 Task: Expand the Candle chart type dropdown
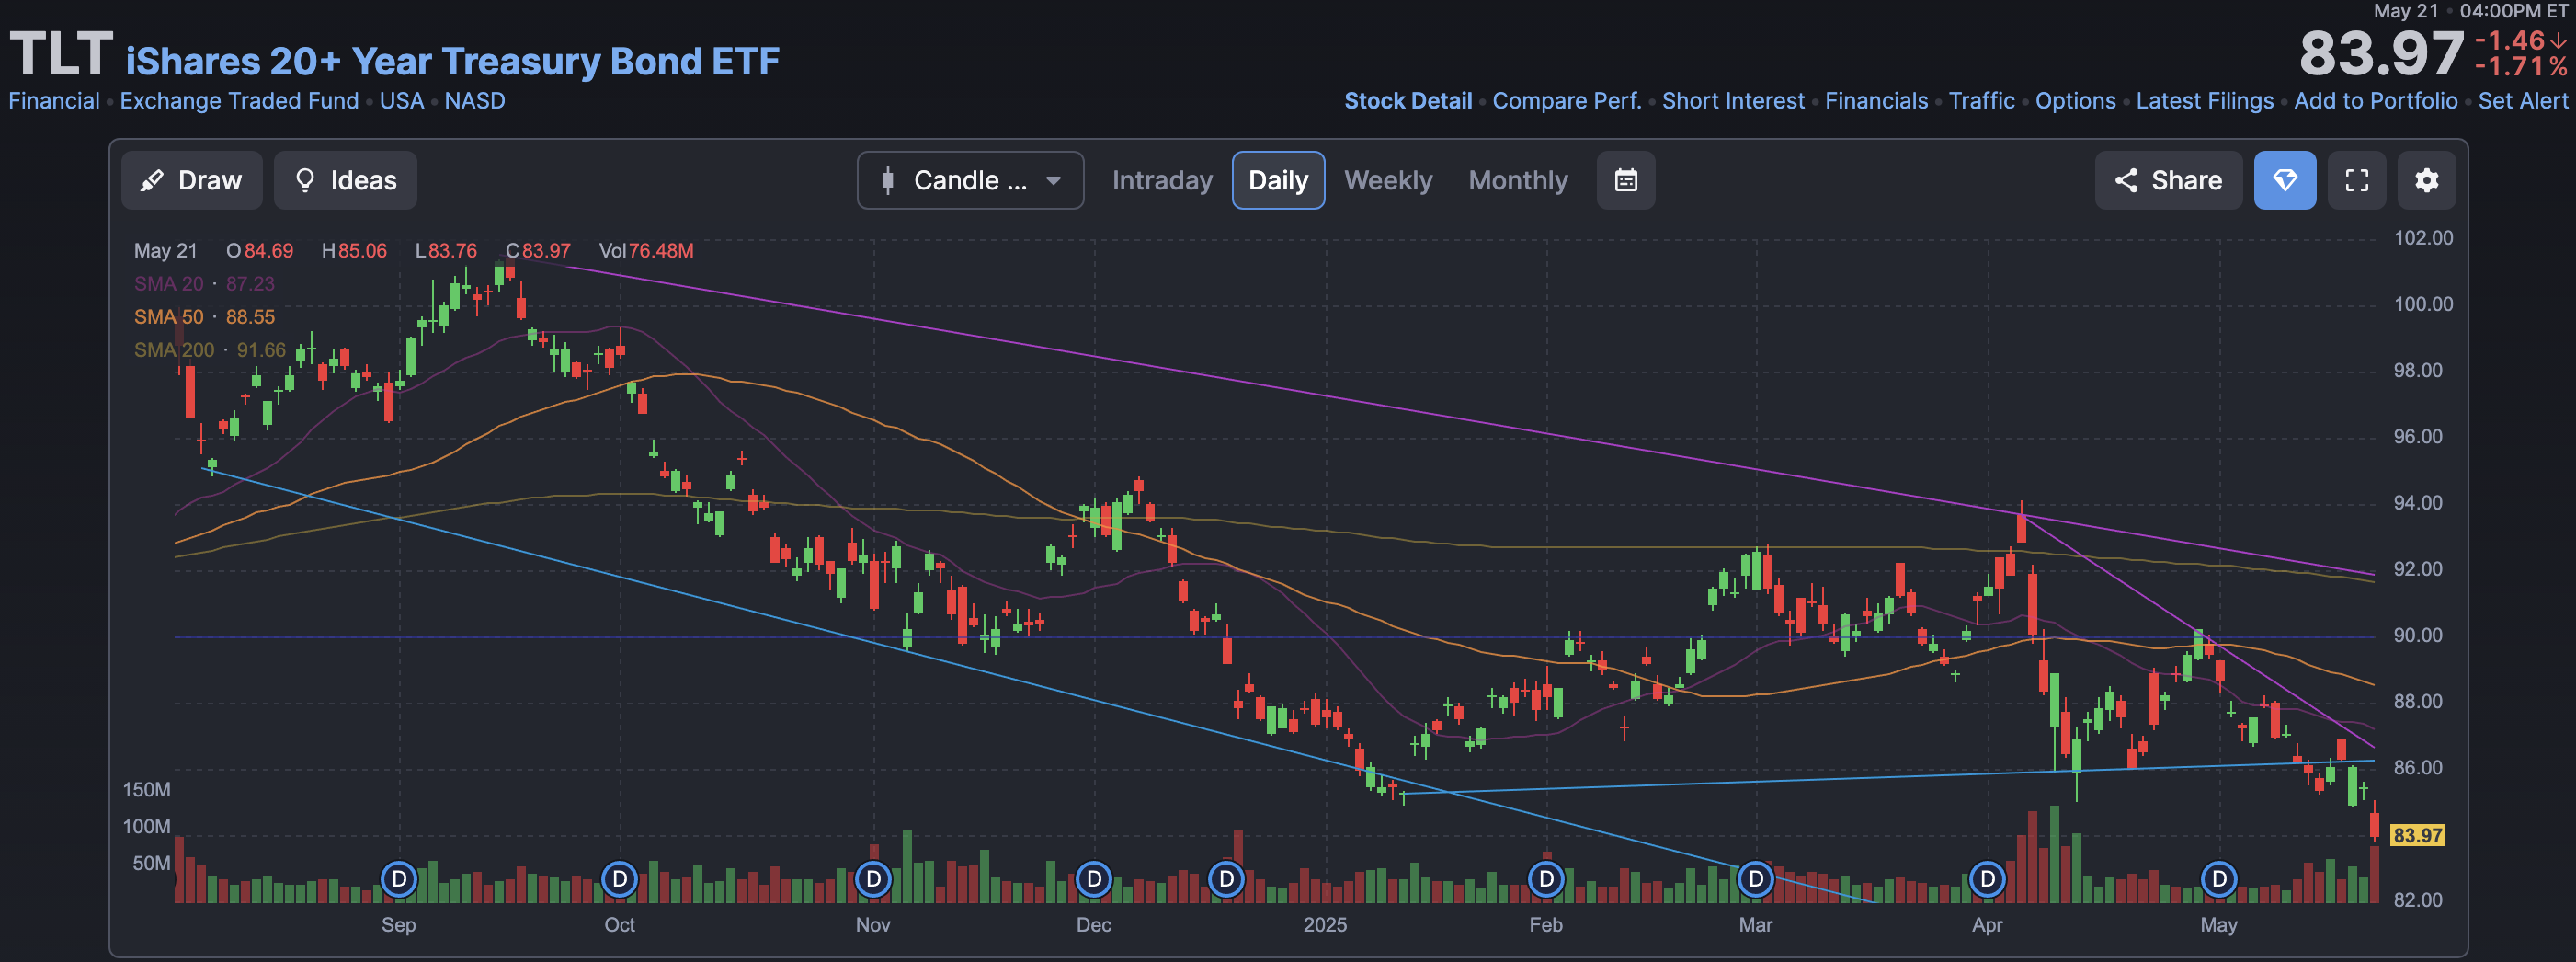(x=970, y=180)
